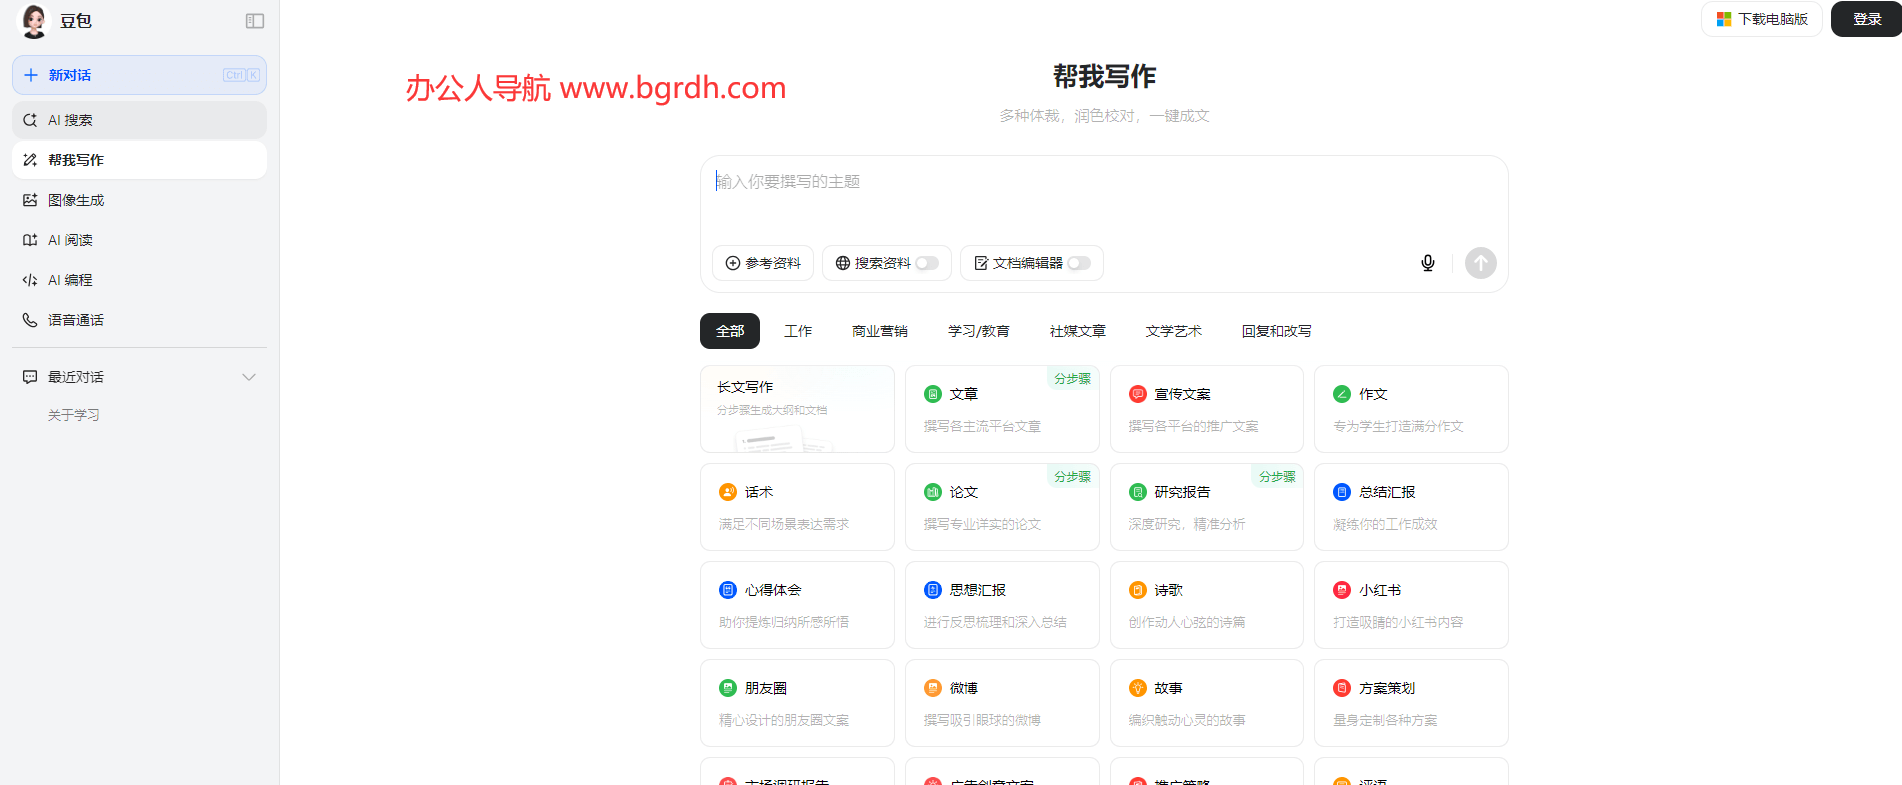Viewport: 1902px width, 785px height.
Task: Click the 专为学生打造满分作文 description
Action: (1398, 426)
